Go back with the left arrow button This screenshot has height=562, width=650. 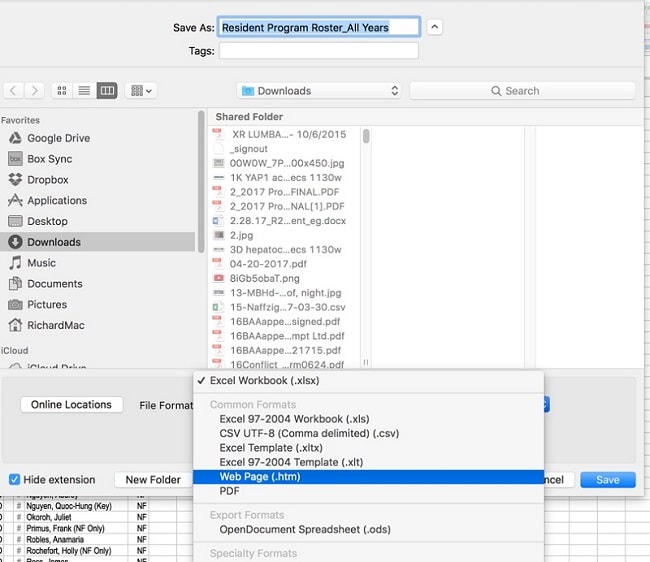(x=13, y=90)
